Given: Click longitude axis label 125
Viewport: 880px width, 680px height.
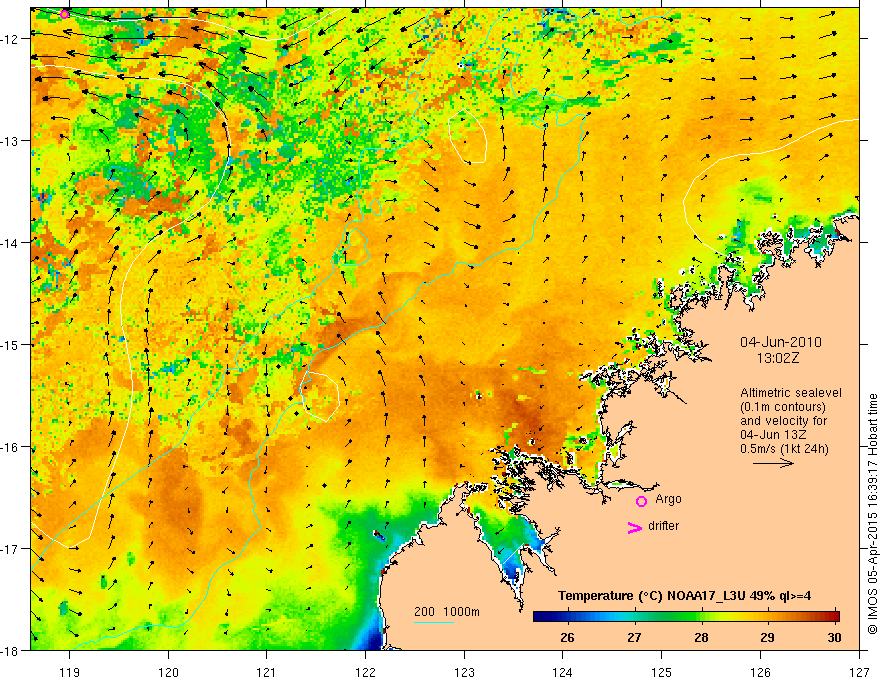Looking at the screenshot, I should tap(662, 672).
